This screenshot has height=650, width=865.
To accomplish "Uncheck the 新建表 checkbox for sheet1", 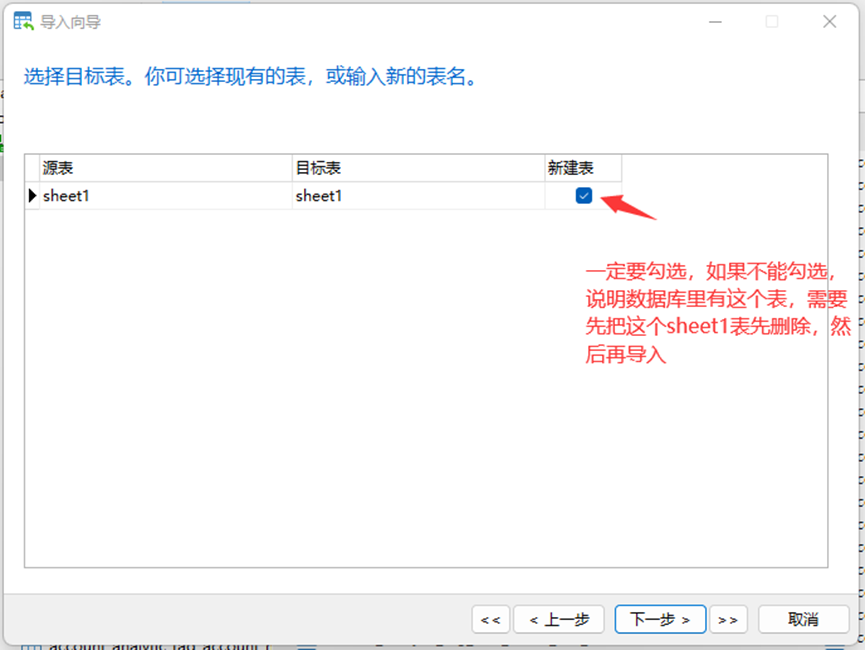I will coord(584,196).
